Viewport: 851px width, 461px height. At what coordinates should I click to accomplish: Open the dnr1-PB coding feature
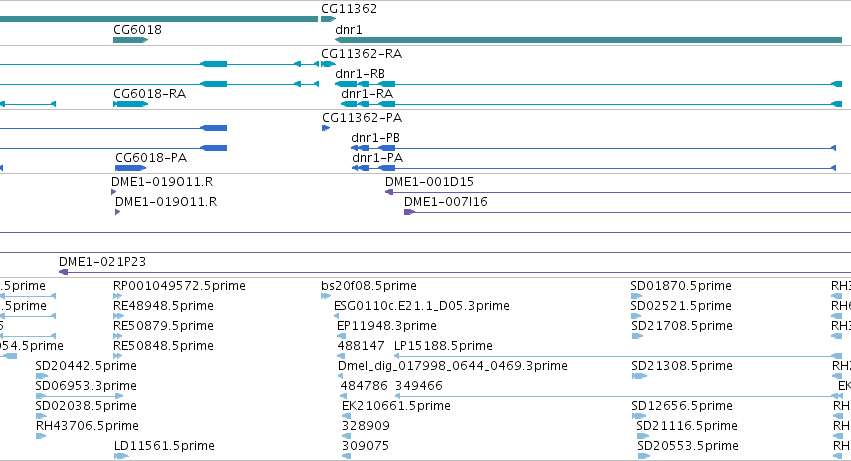[593, 148]
